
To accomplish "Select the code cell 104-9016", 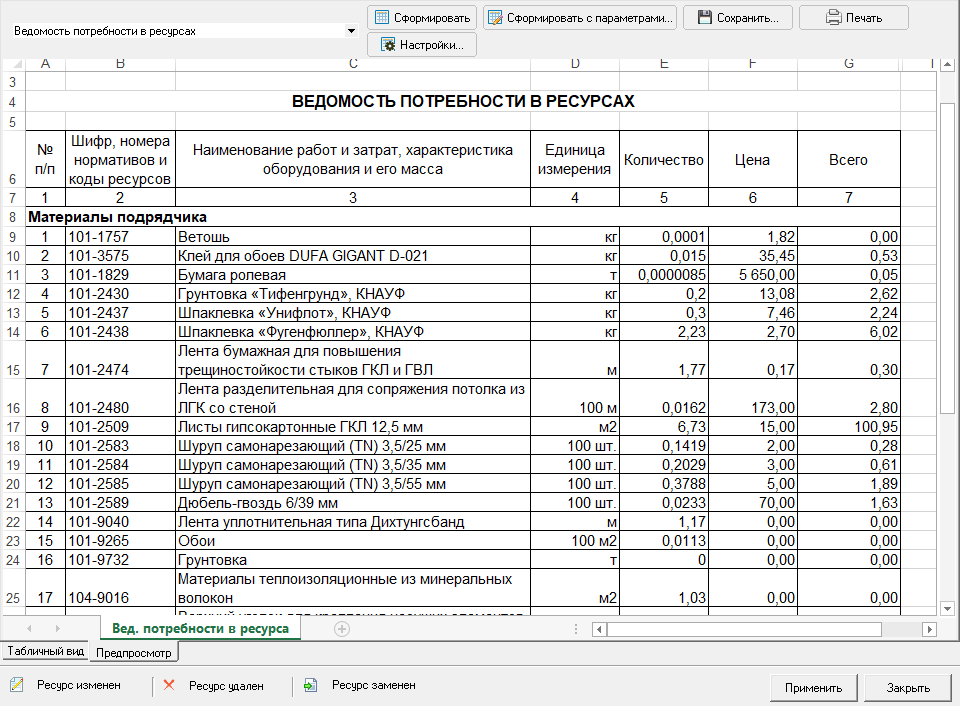I will [120, 588].
